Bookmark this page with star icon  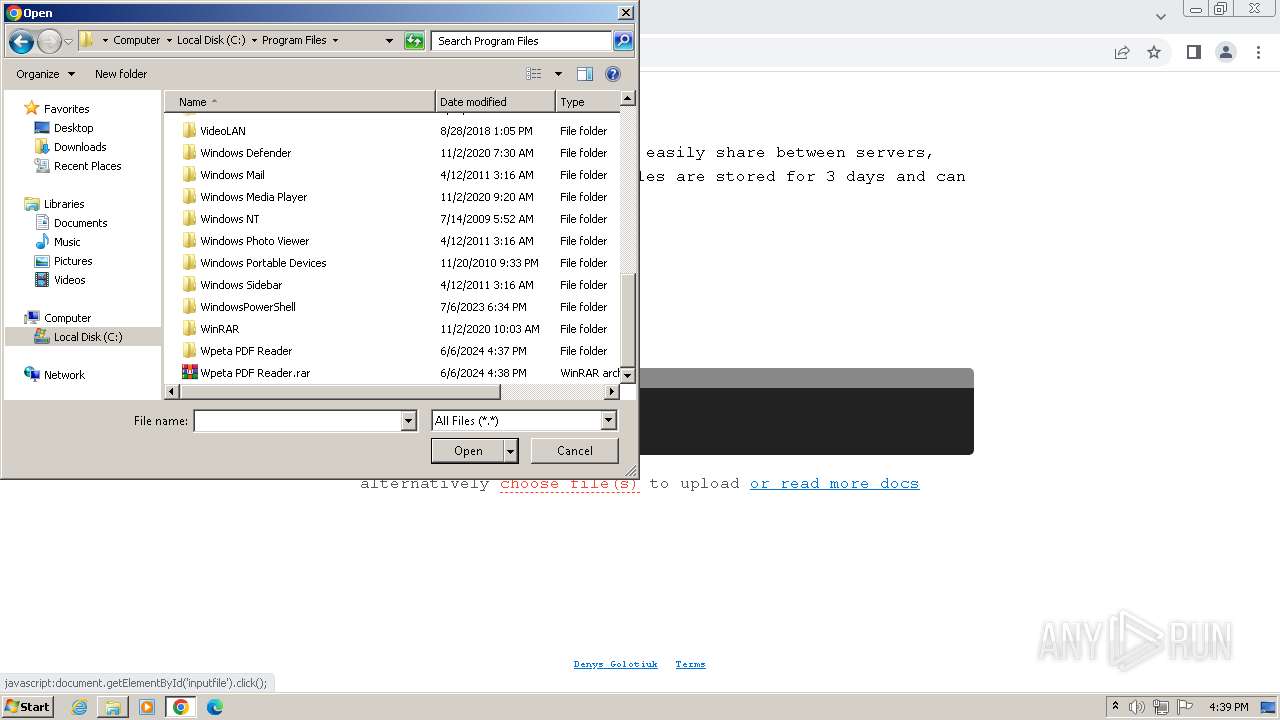(1154, 53)
